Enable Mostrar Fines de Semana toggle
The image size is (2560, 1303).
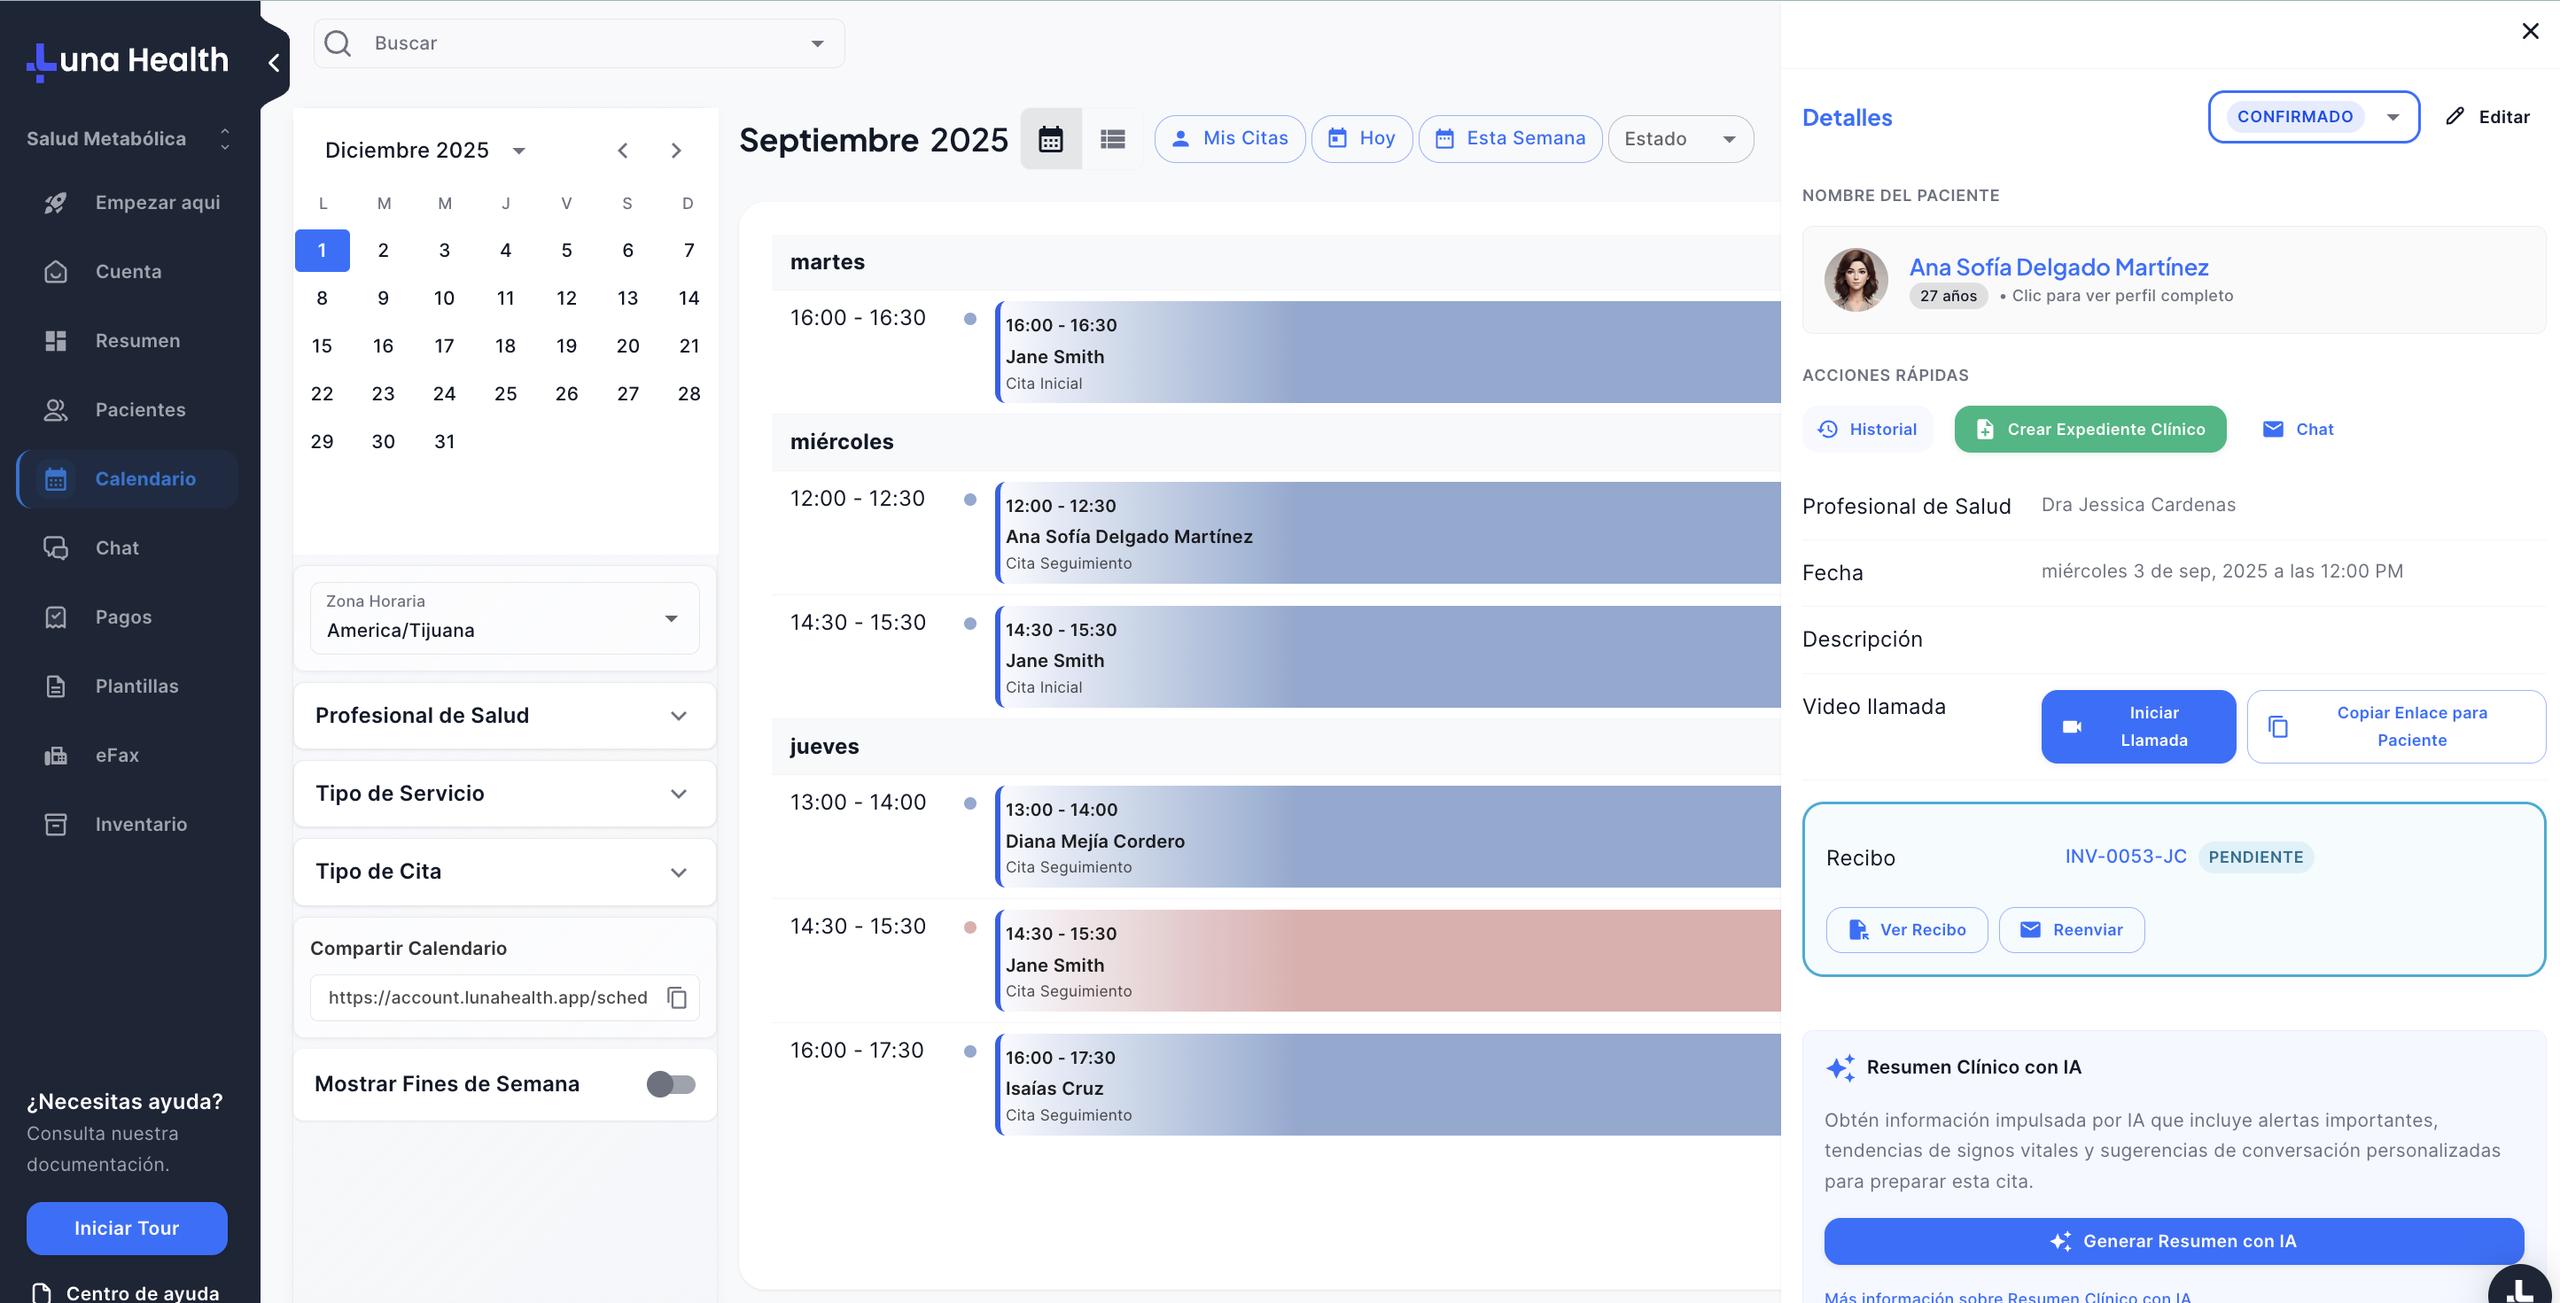pyautogui.click(x=670, y=1084)
